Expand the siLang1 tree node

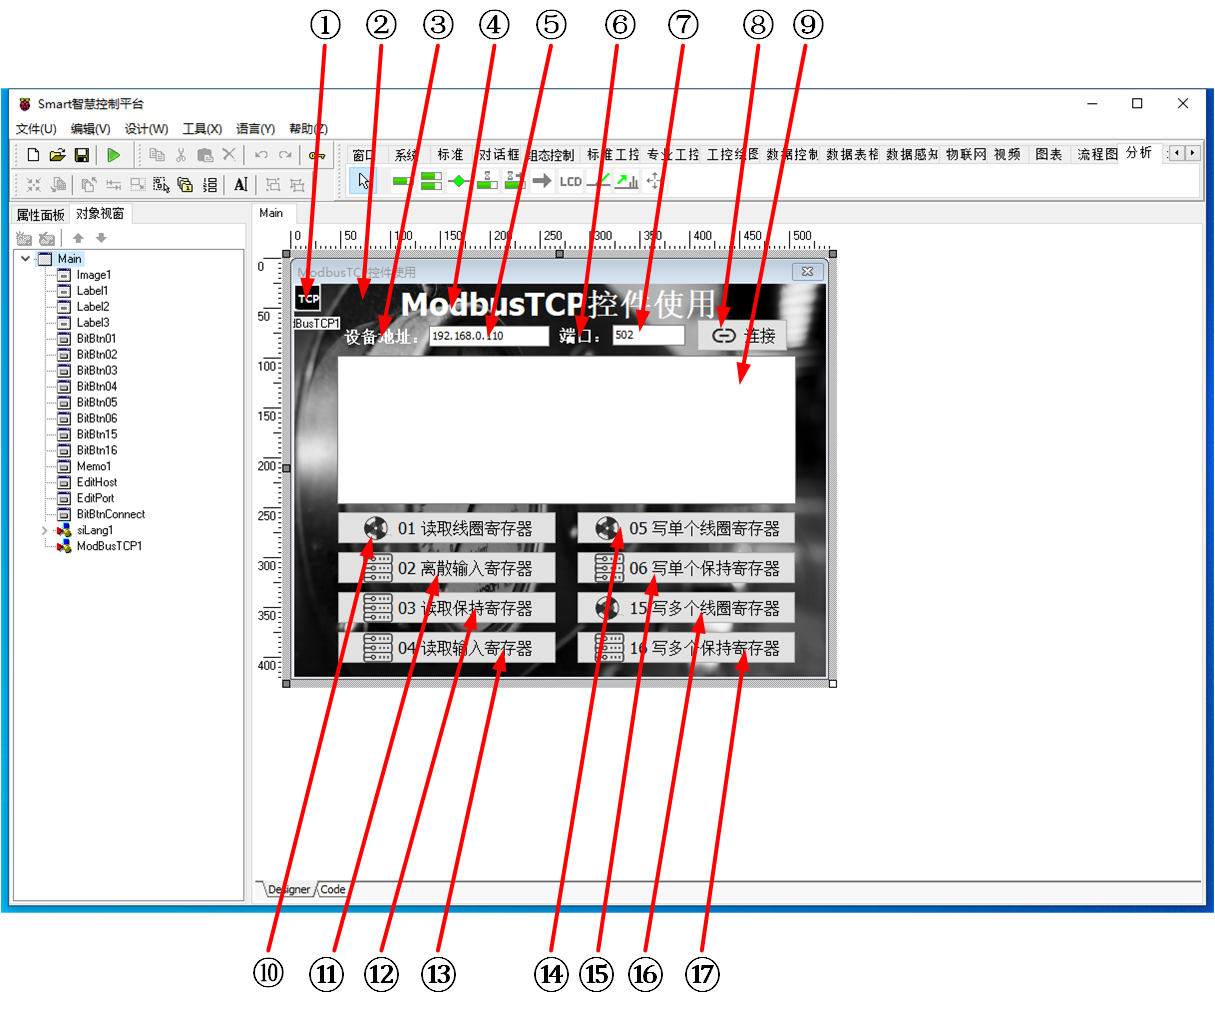44,530
